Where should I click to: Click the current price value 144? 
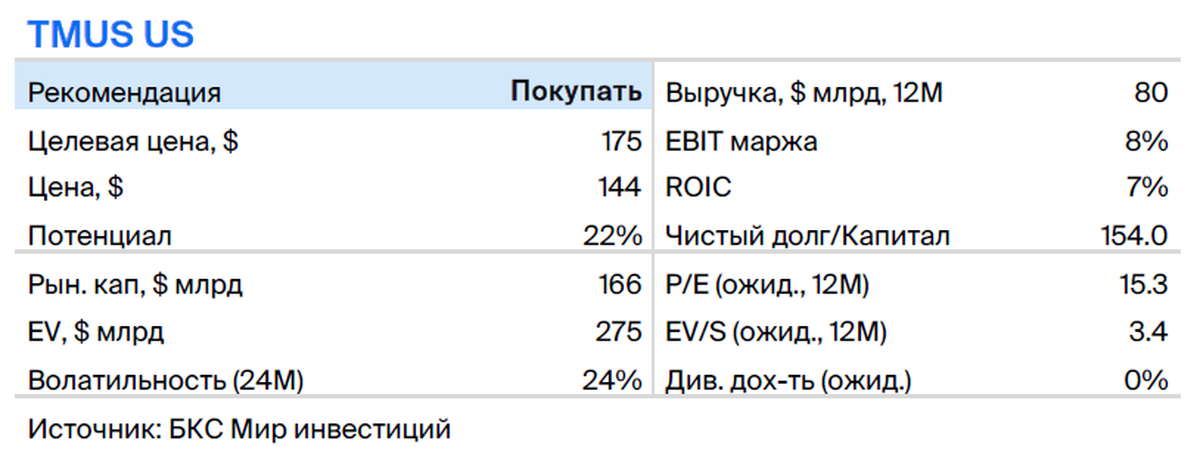click(621, 188)
